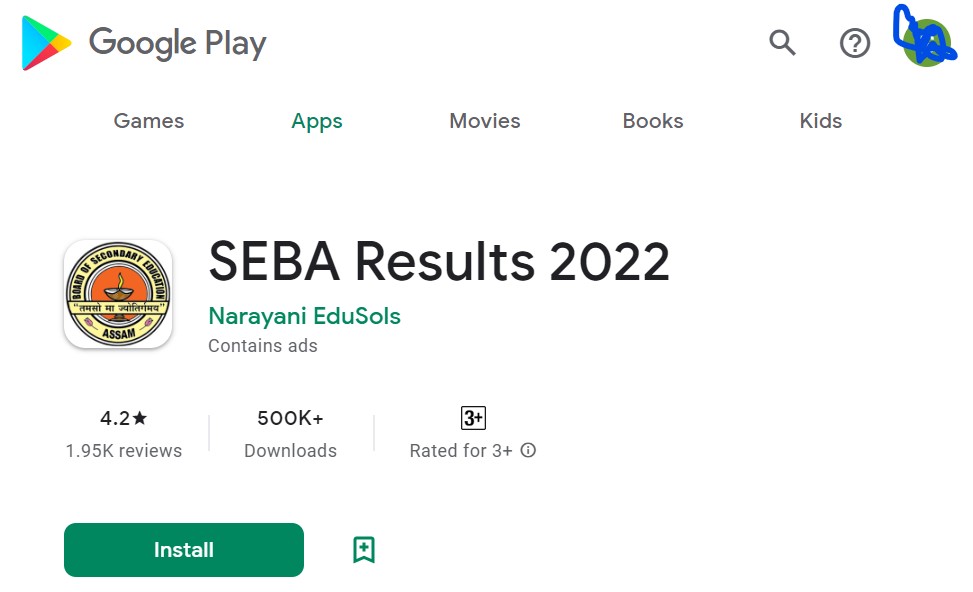Click the 500K+ downloads stat
The height and width of the screenshot is (592, 973).
pos(289,418)
